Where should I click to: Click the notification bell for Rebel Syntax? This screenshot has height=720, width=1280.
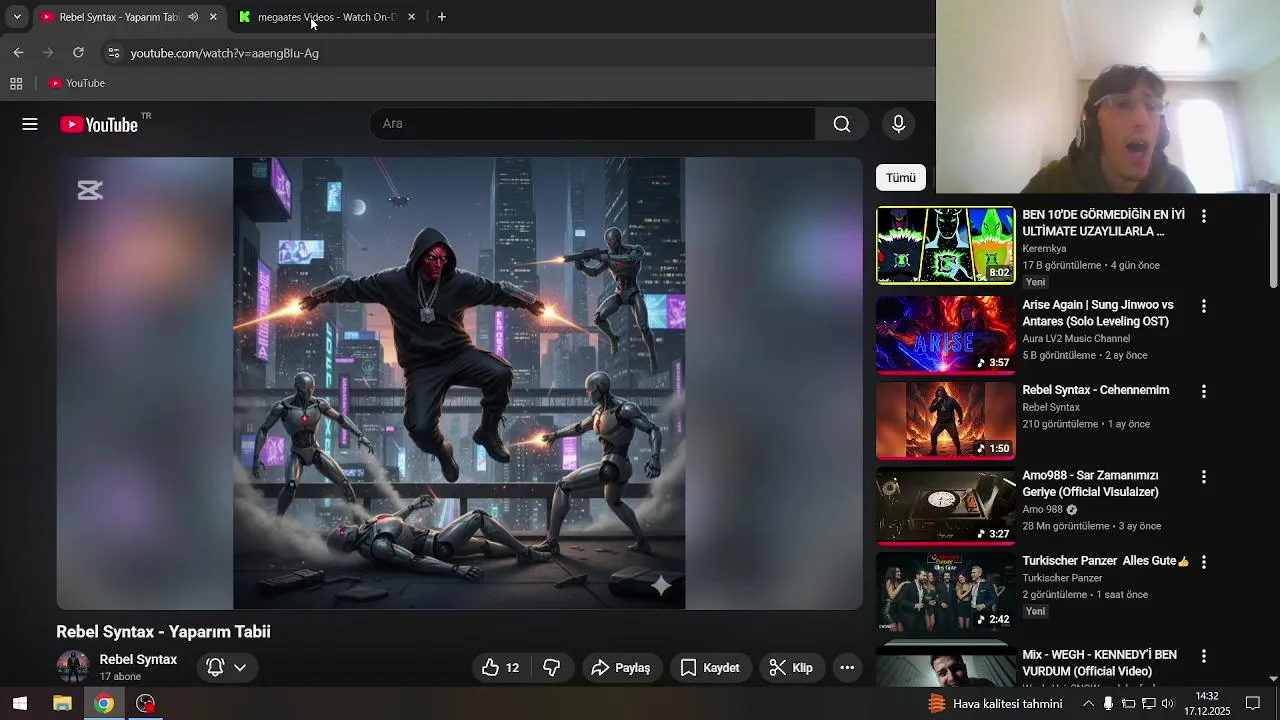[x=215, y=667]
